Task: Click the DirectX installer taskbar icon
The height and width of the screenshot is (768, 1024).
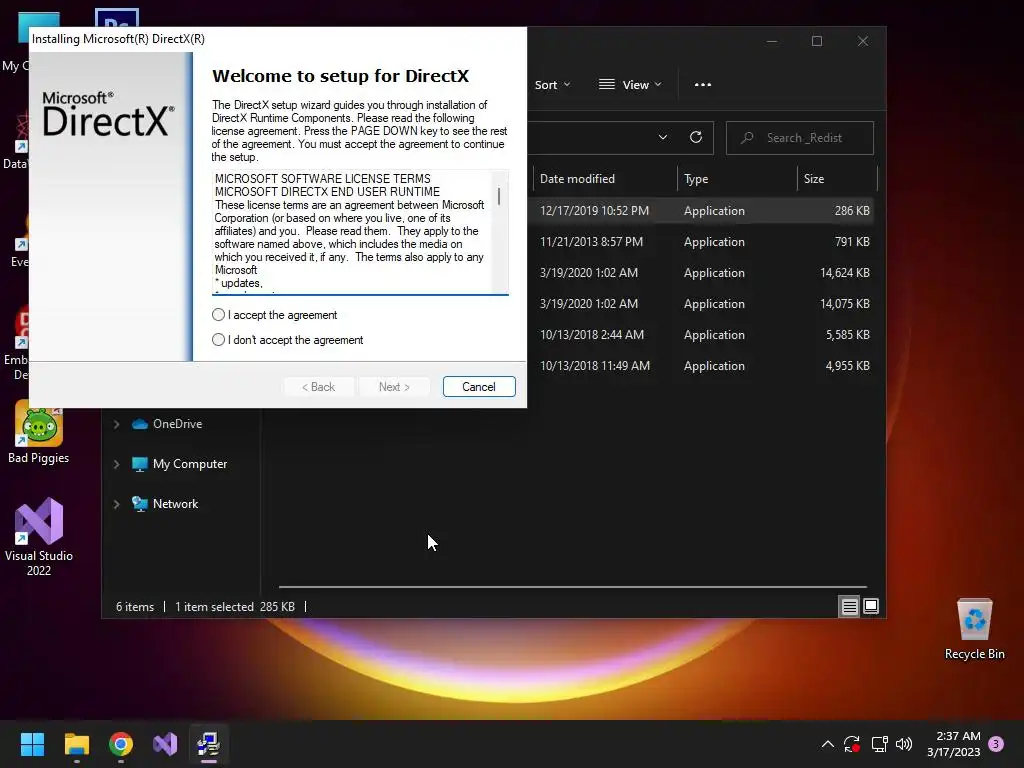Action: [209, 744]
